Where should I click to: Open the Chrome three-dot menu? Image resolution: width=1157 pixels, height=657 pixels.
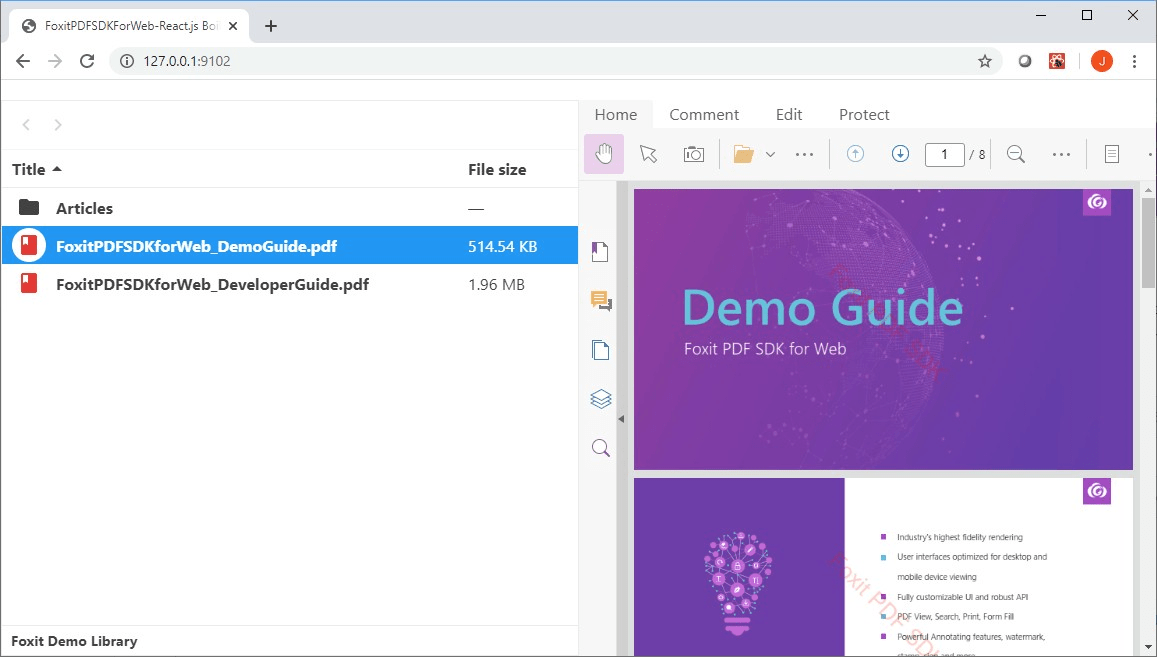(x=1134, y=61)
